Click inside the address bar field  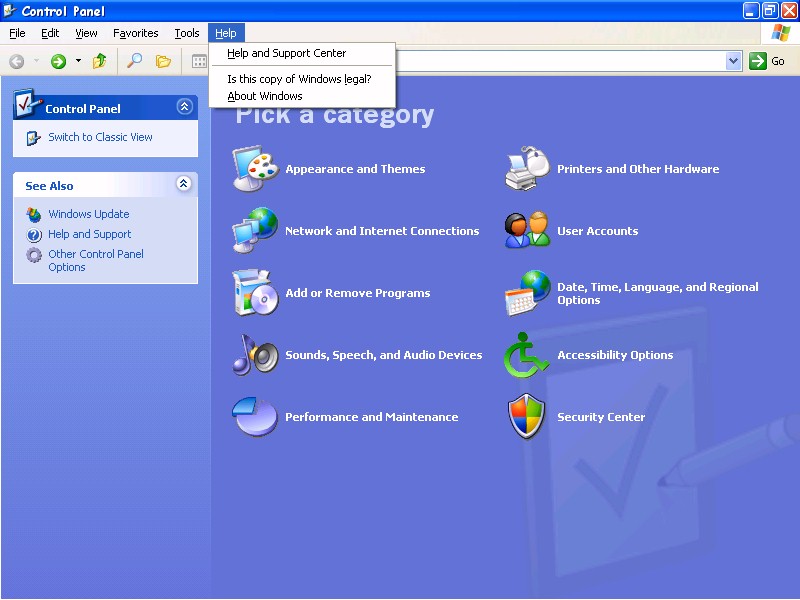[560, 61]
